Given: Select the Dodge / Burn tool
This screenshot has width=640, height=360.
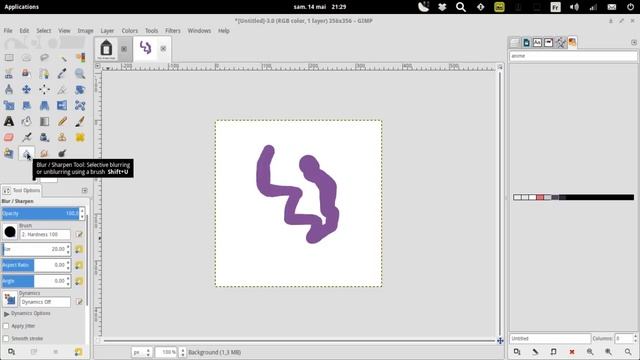Looking at the screenshot, I should pos(62,153).
